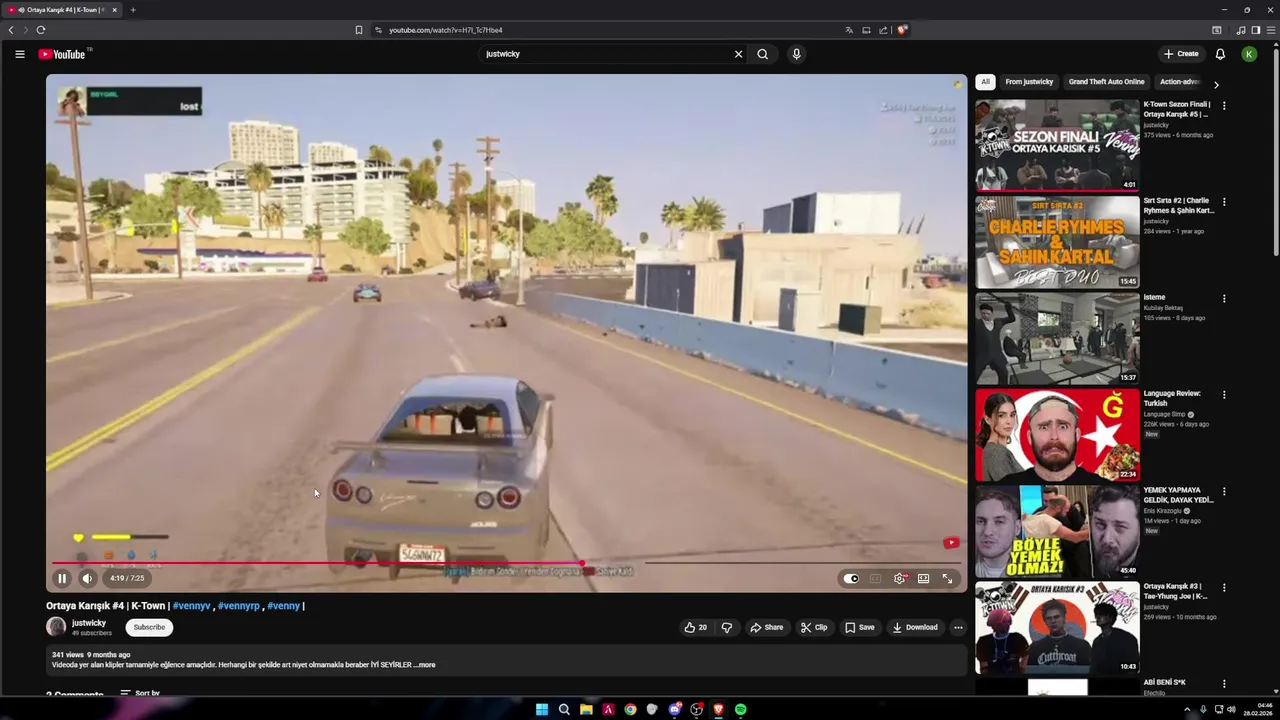This screenshot has width=1280, height=720.
Task: Open the account avatar menu
Action: (x=1249, y=54)
